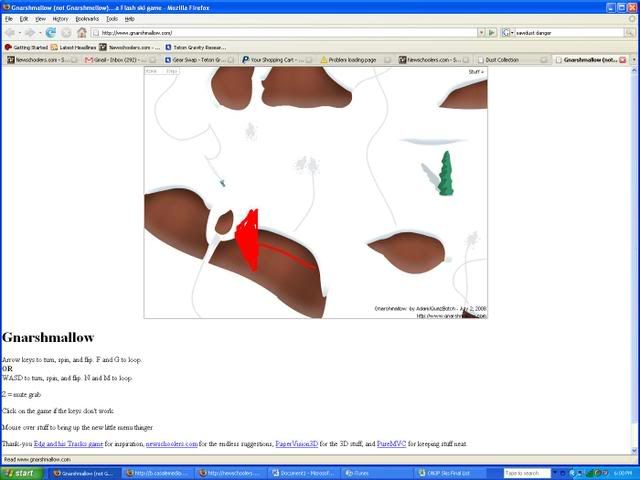Click the red skier trail in game

(x=248, y=238)
